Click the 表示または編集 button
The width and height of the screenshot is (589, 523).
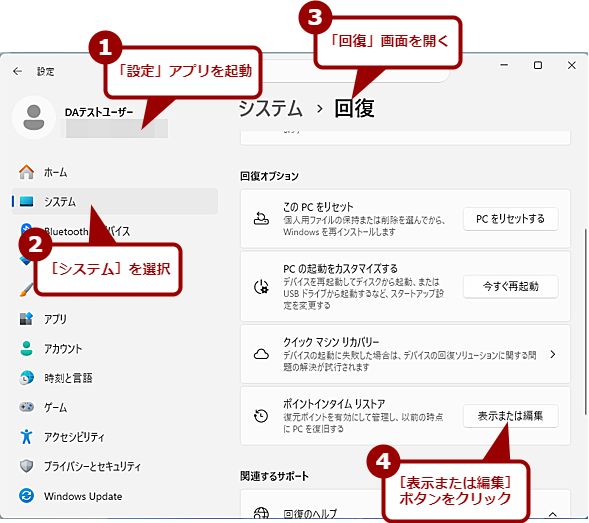pyautogui.click(x=510, y=416)
